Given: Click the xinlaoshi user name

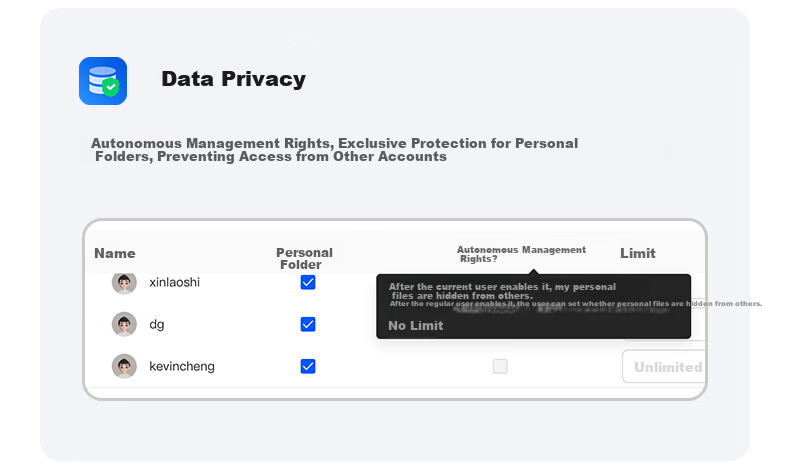Looking at the screenshot, I should [174, 283].
